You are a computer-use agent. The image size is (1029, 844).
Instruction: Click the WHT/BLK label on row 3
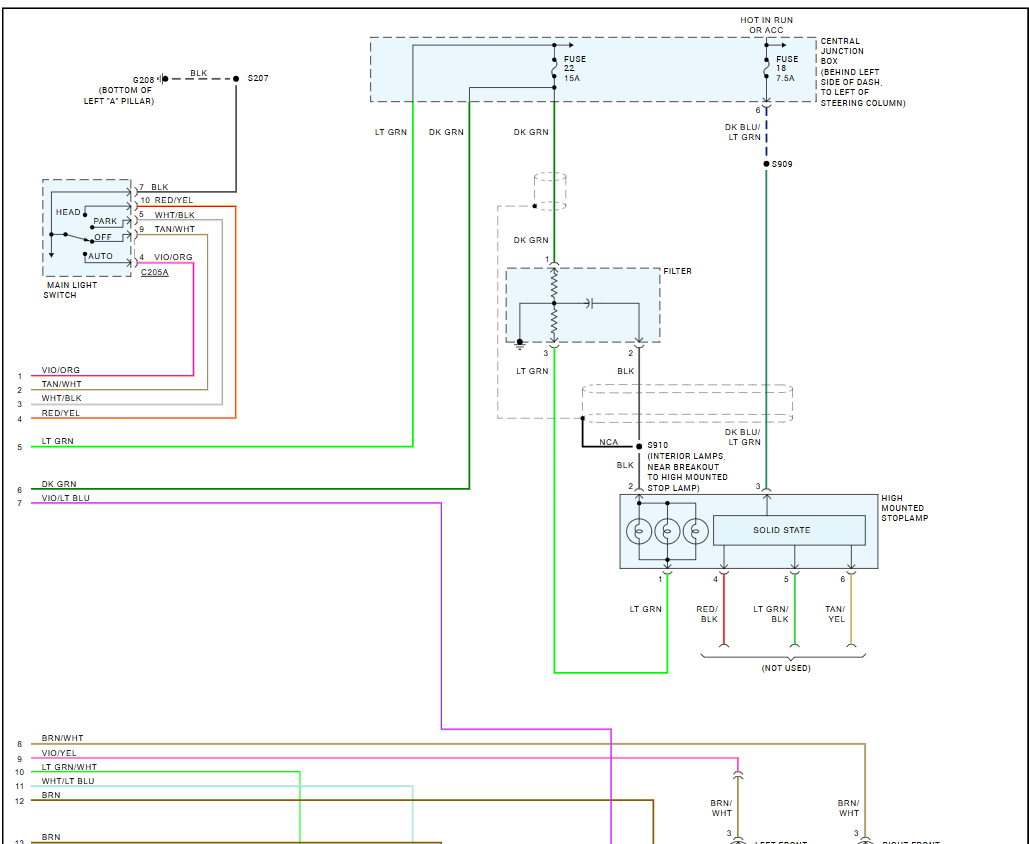coord(62,398)
